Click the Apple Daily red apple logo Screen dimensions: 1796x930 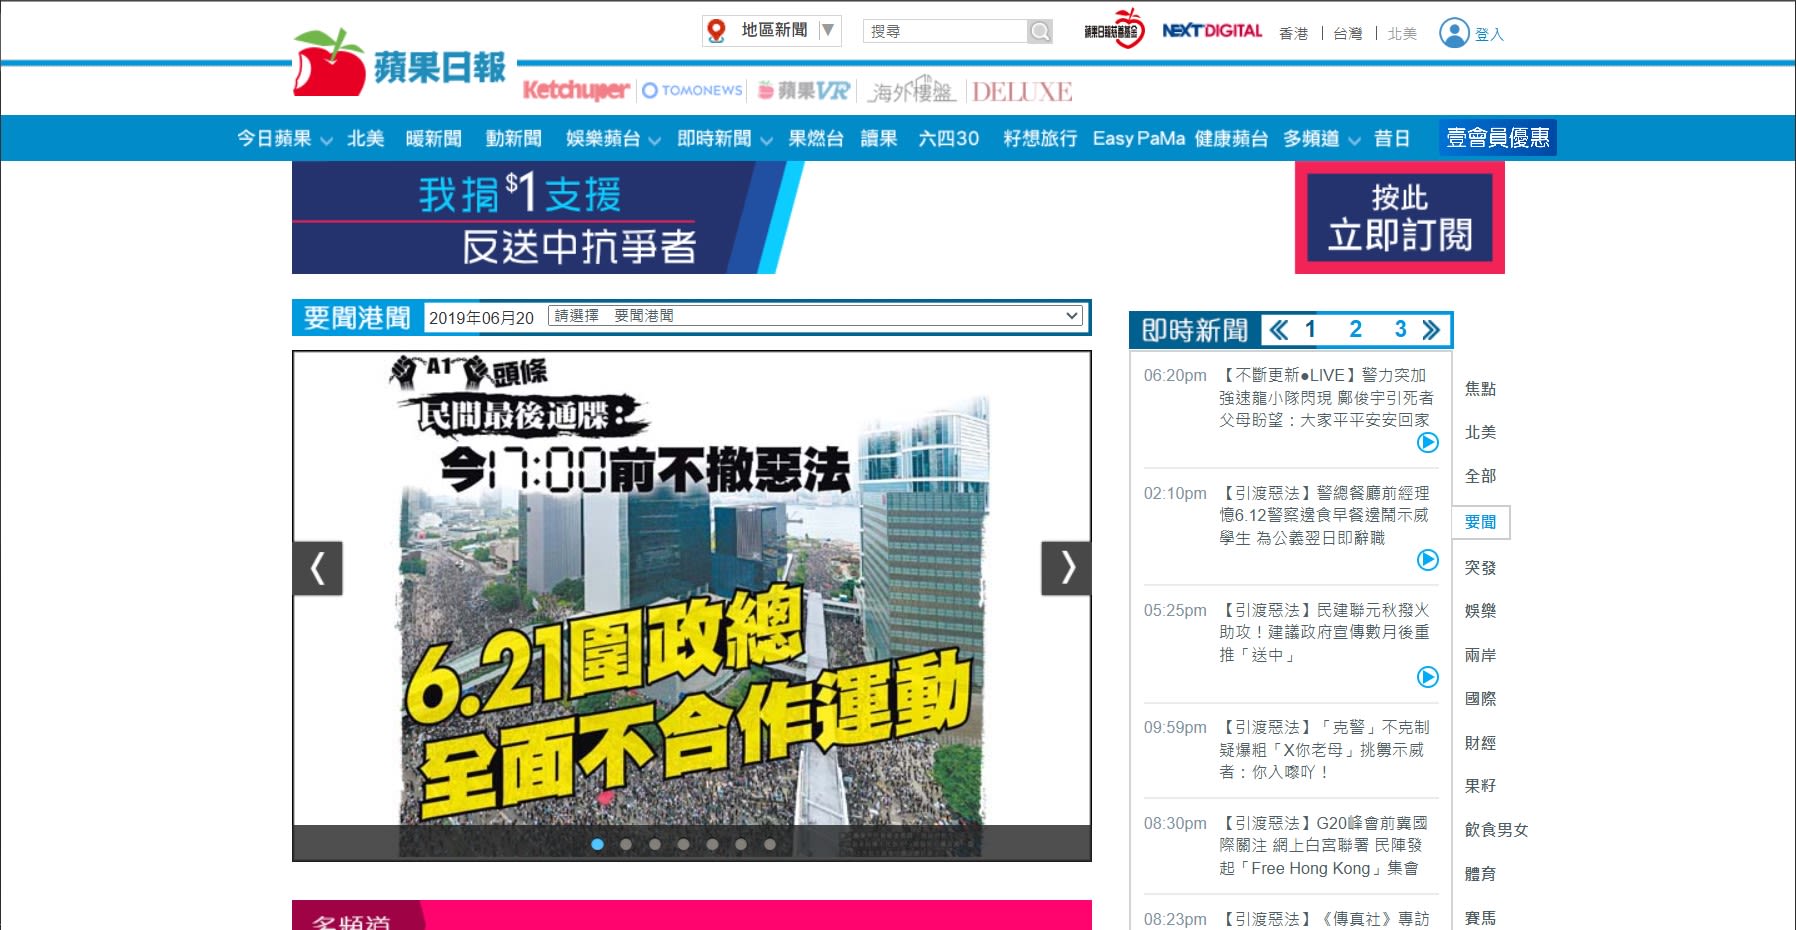329,64
